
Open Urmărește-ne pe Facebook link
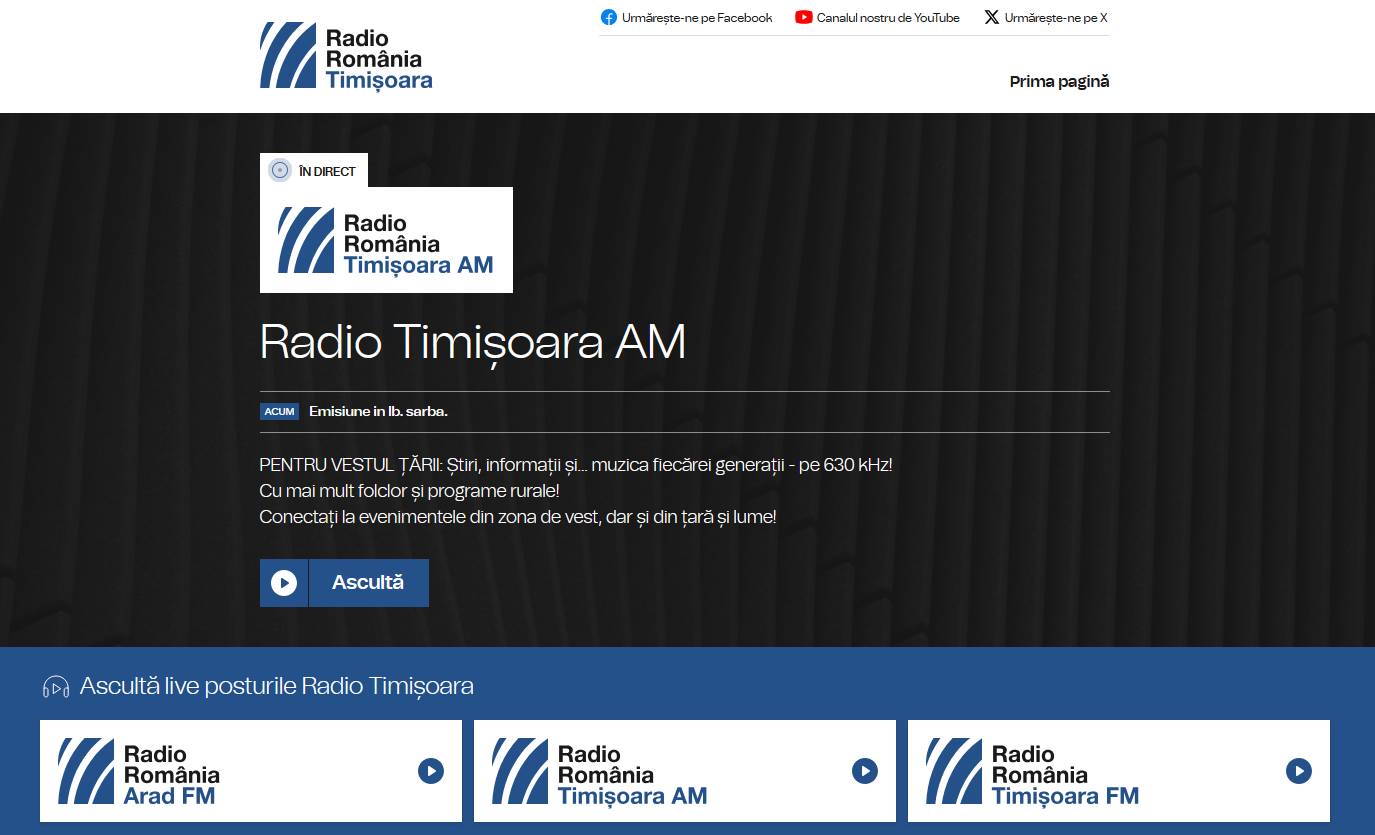696,17
